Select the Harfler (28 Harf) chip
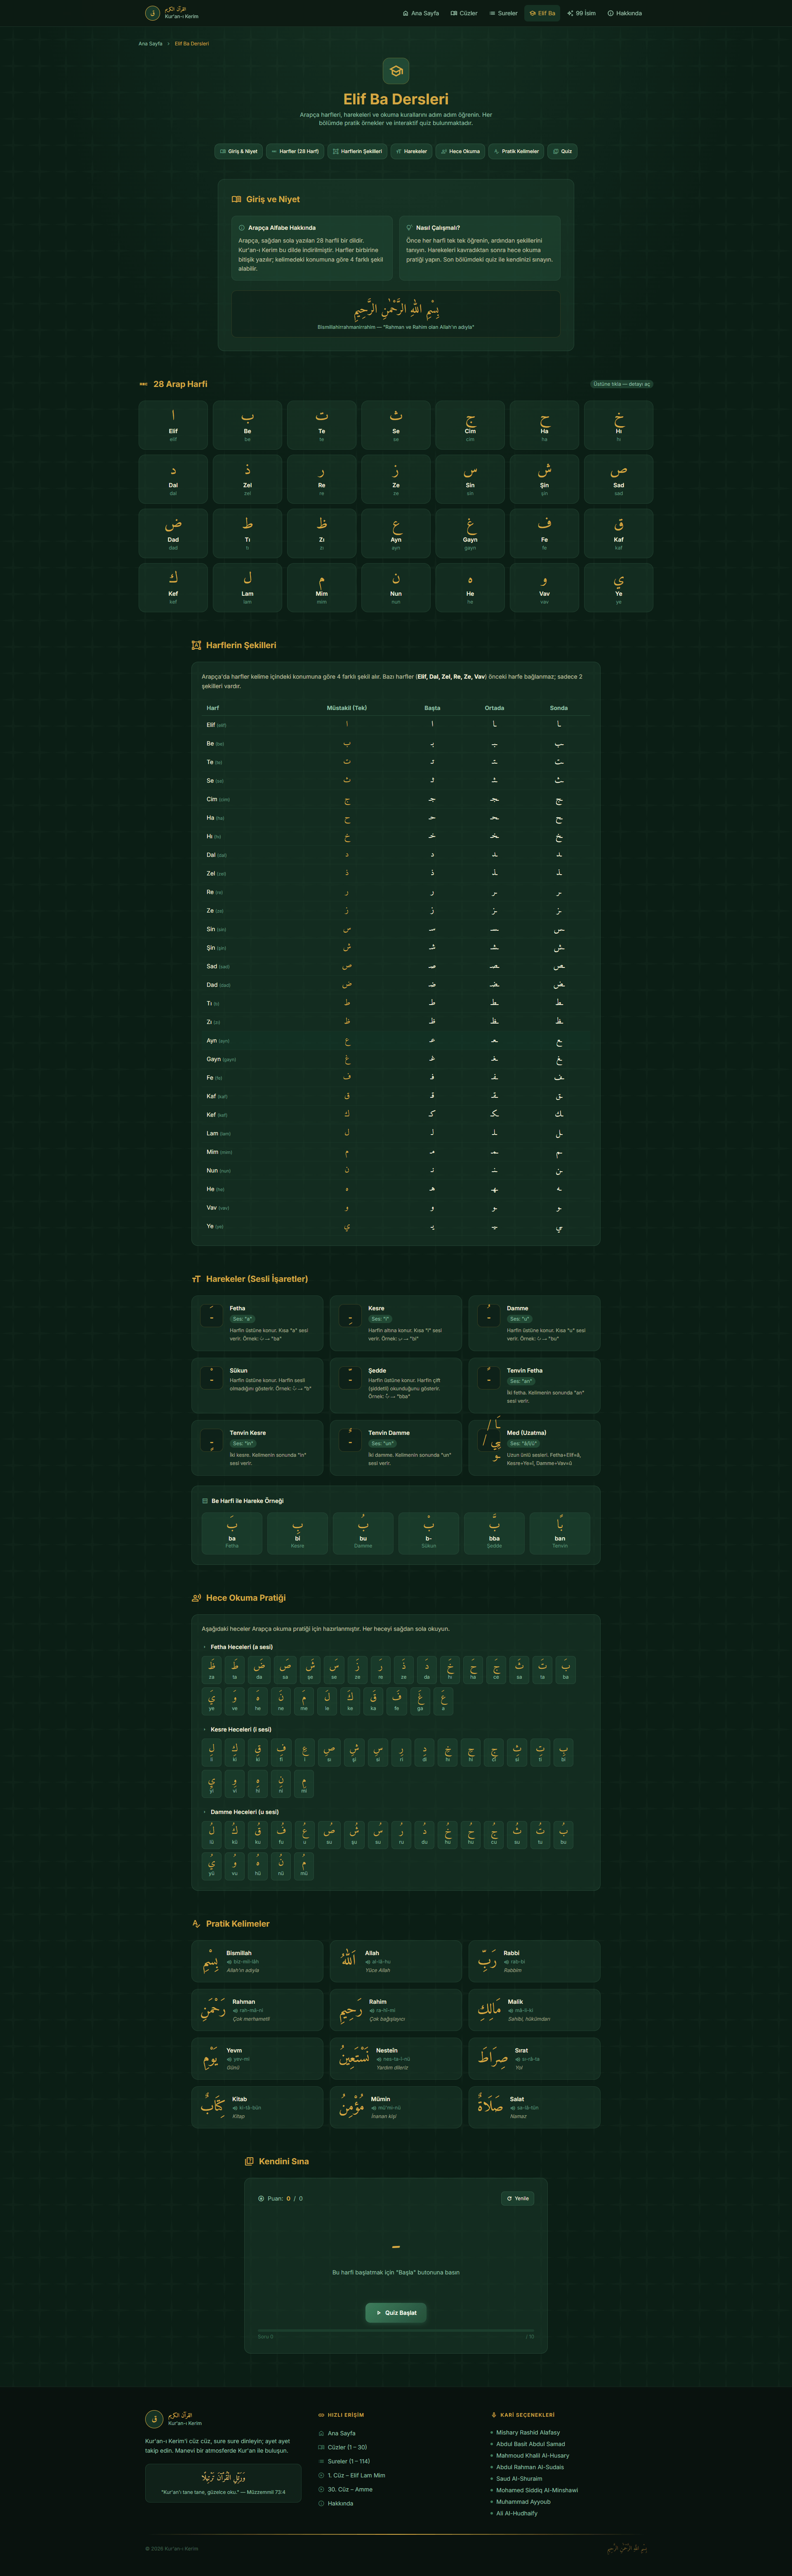This screenshot has height=2576, width=792. tap(294, 151)
